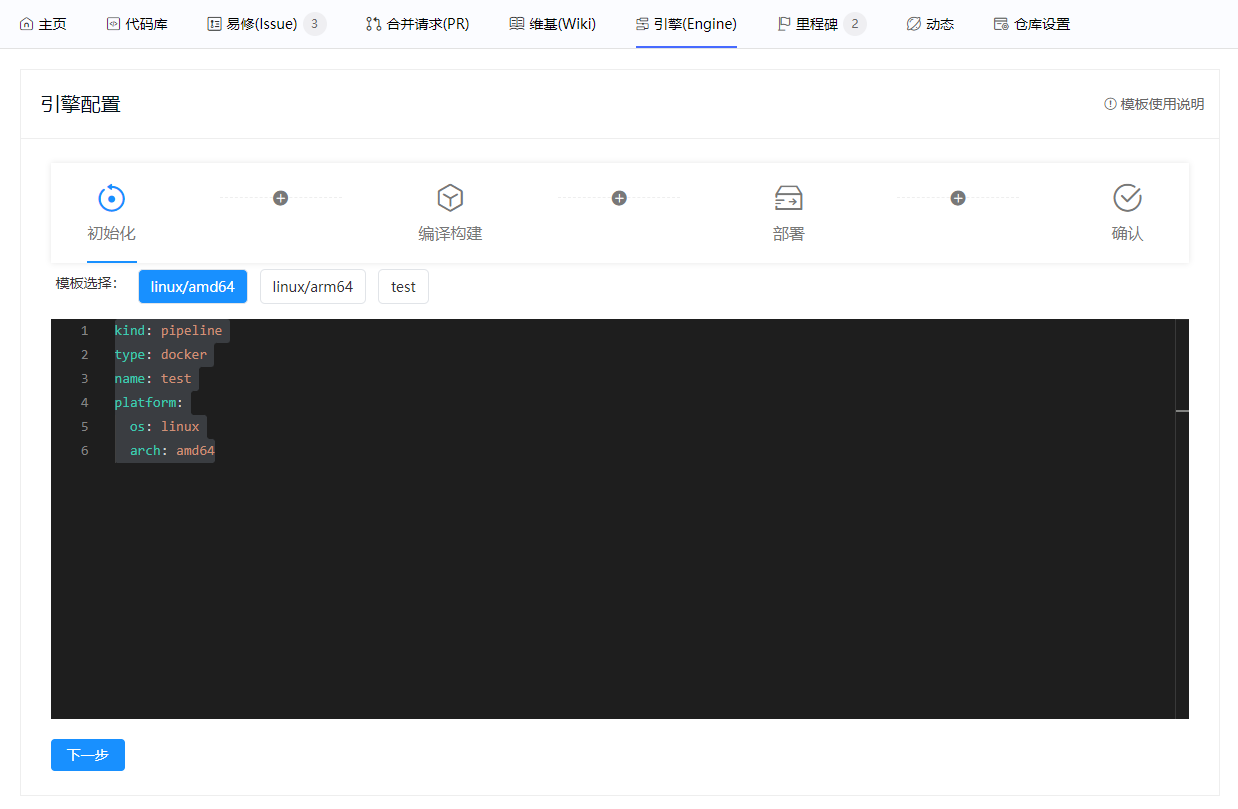Screen dimensions: 1238x809
Task: Click the flag icon beside 里程碑
Action: tap(784, 24)
